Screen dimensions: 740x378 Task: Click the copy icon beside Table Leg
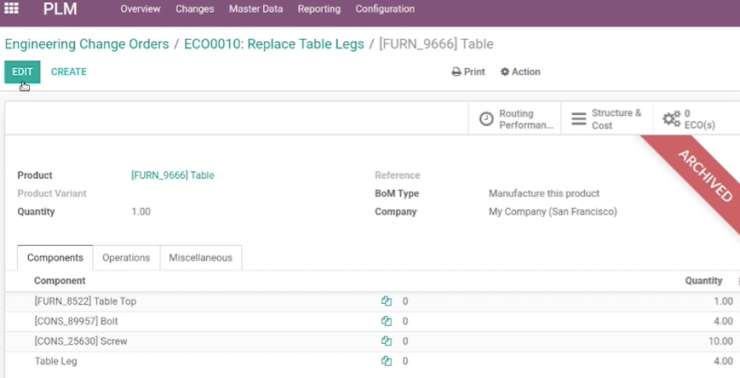click(387, 361)
